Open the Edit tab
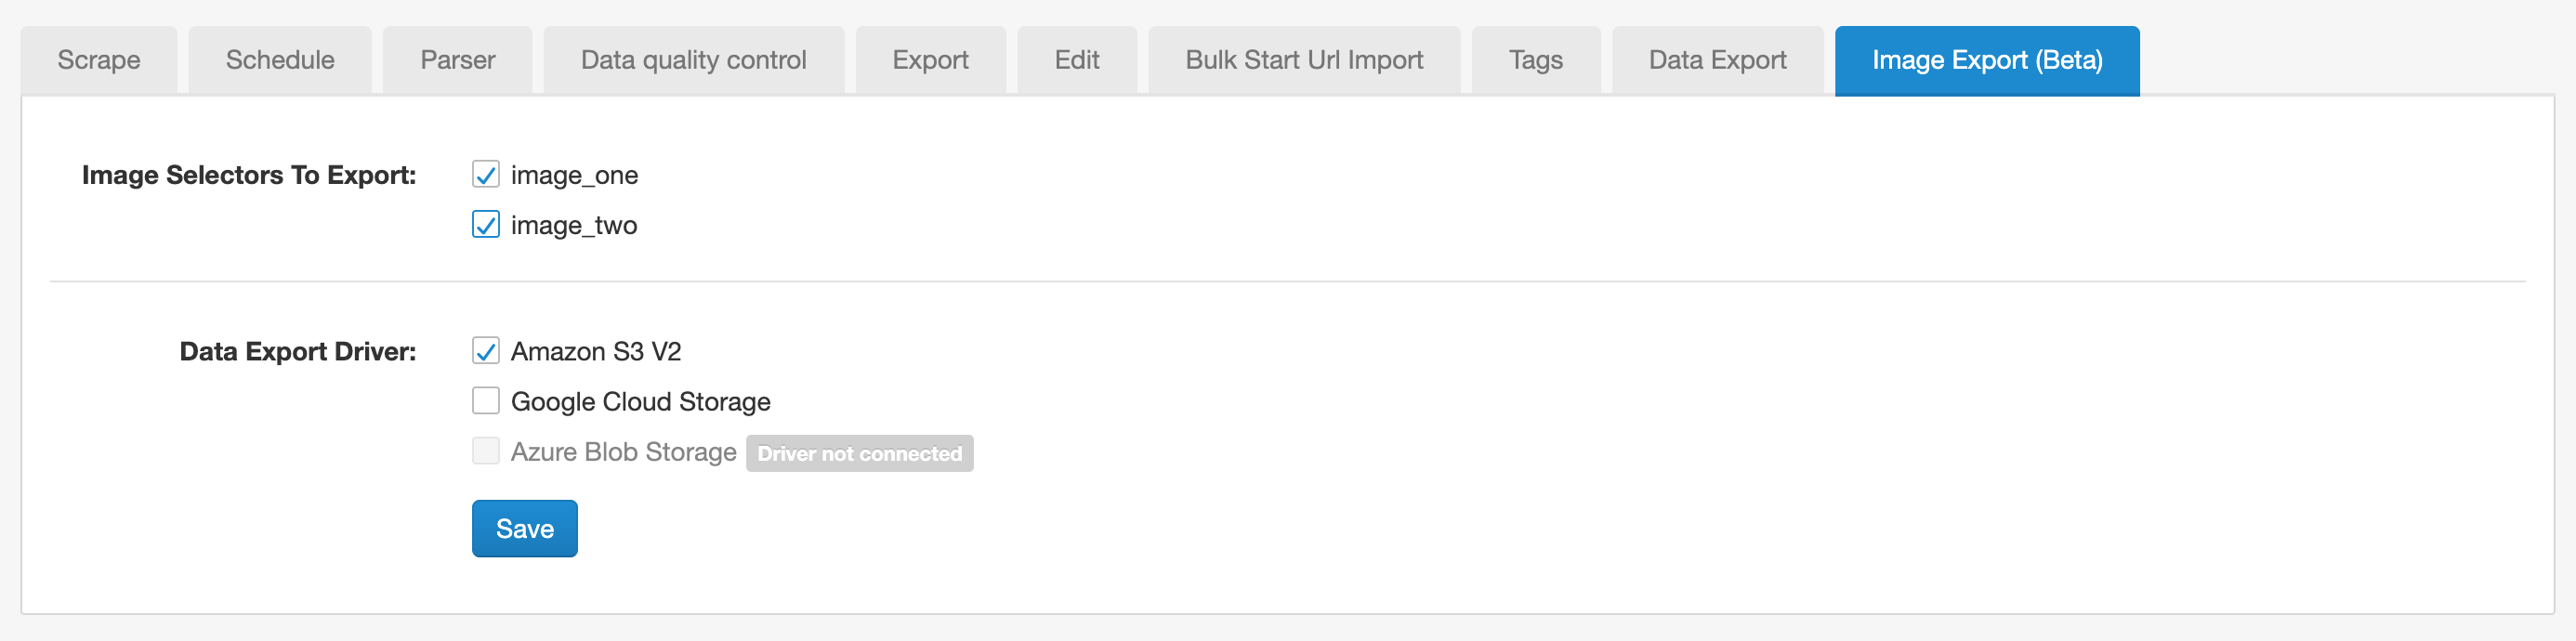The height and width of the screenshot is (641, 2576). [x=1075, y=60]
